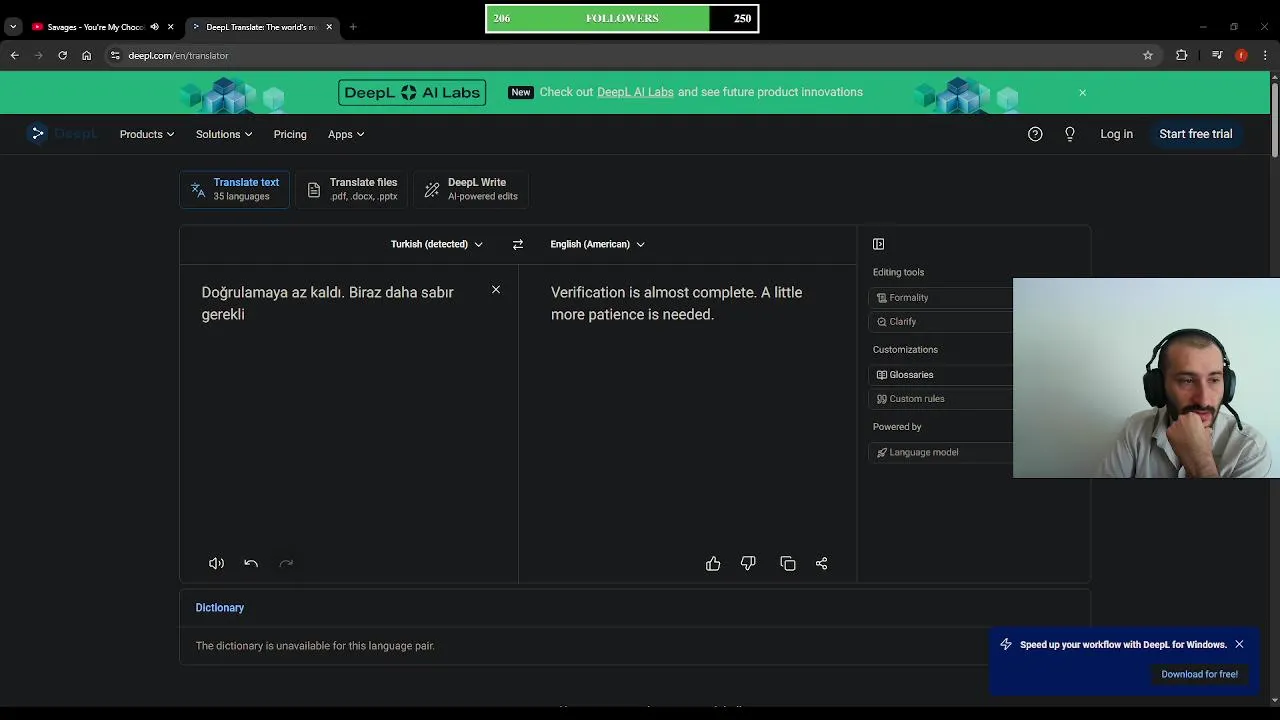Give thumbs up to the translation

click(713, 564)
